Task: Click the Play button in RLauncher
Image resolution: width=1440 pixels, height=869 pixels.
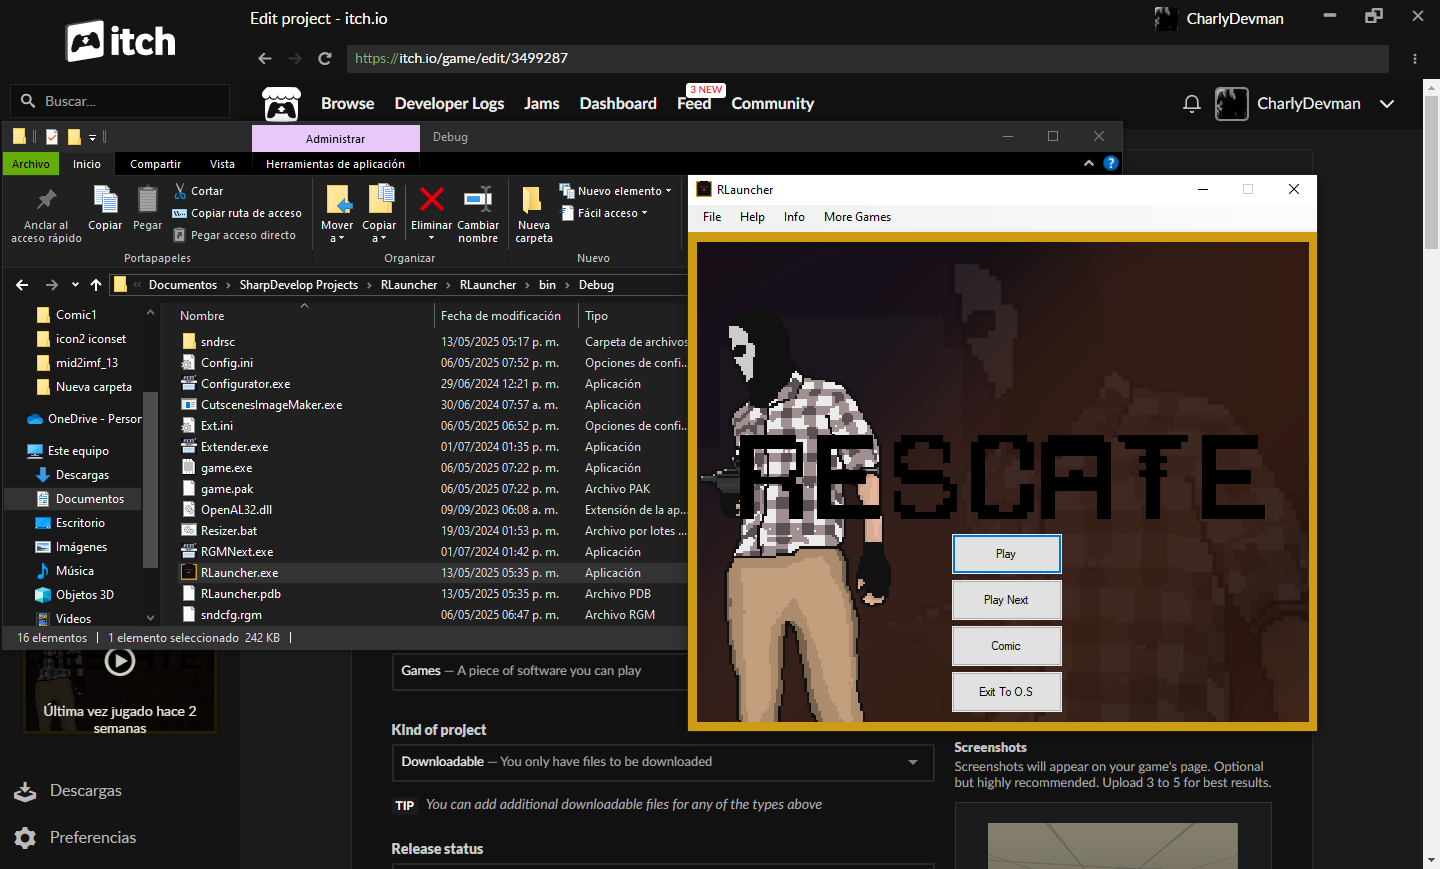Action: tap(1006, 554)
